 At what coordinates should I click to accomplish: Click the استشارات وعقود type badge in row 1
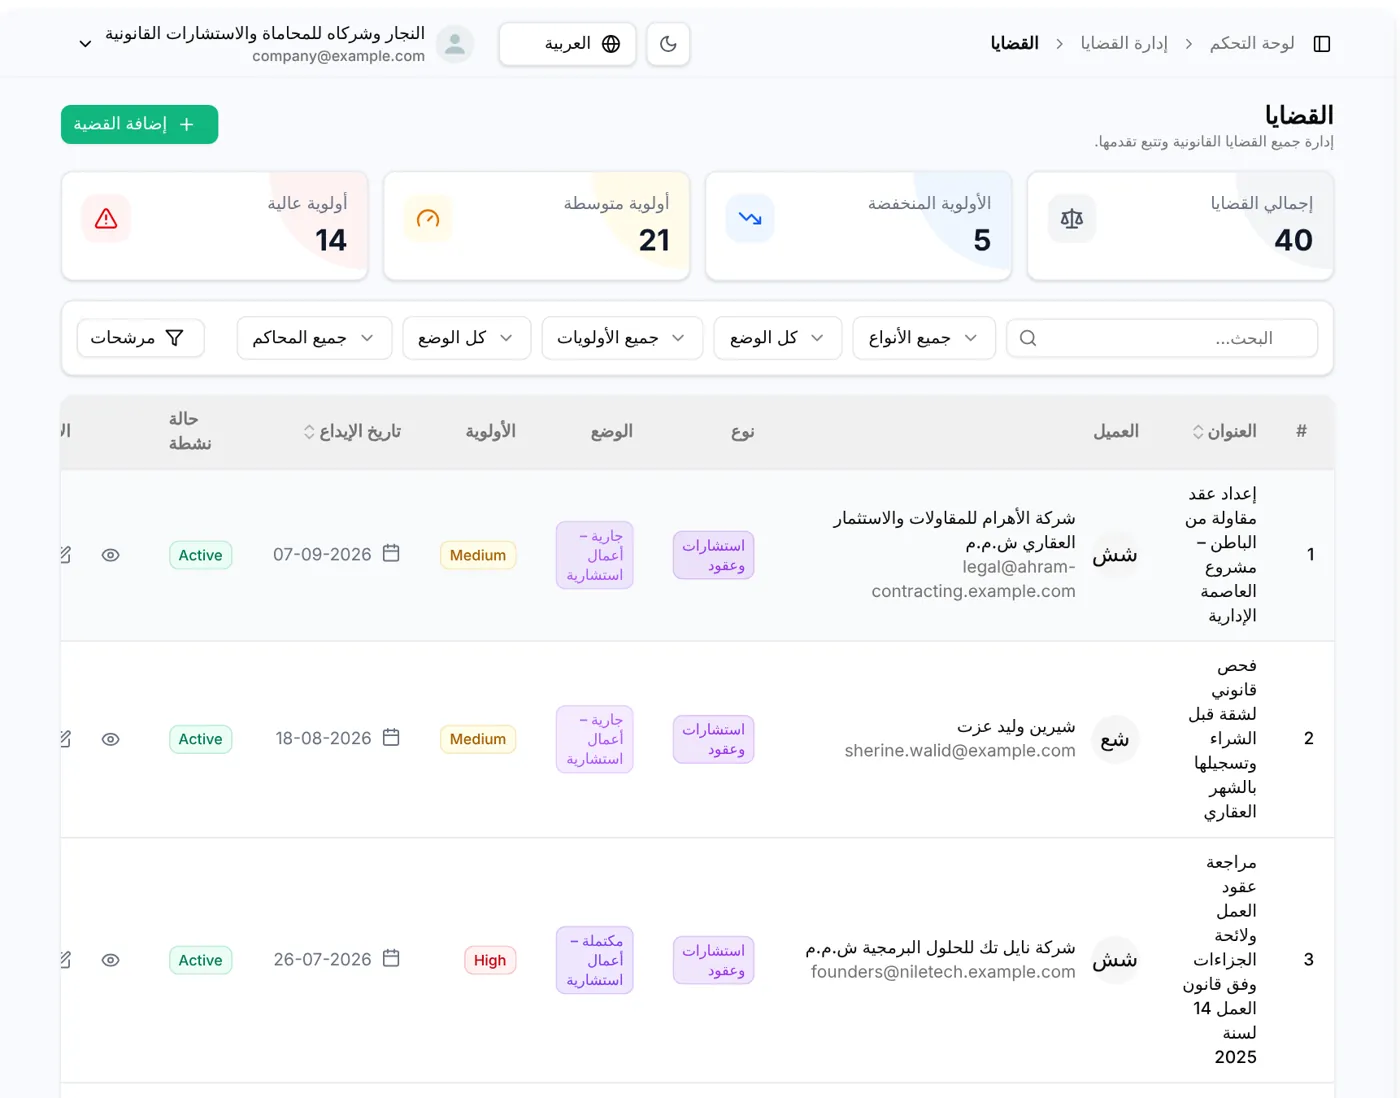coord(713,555)
